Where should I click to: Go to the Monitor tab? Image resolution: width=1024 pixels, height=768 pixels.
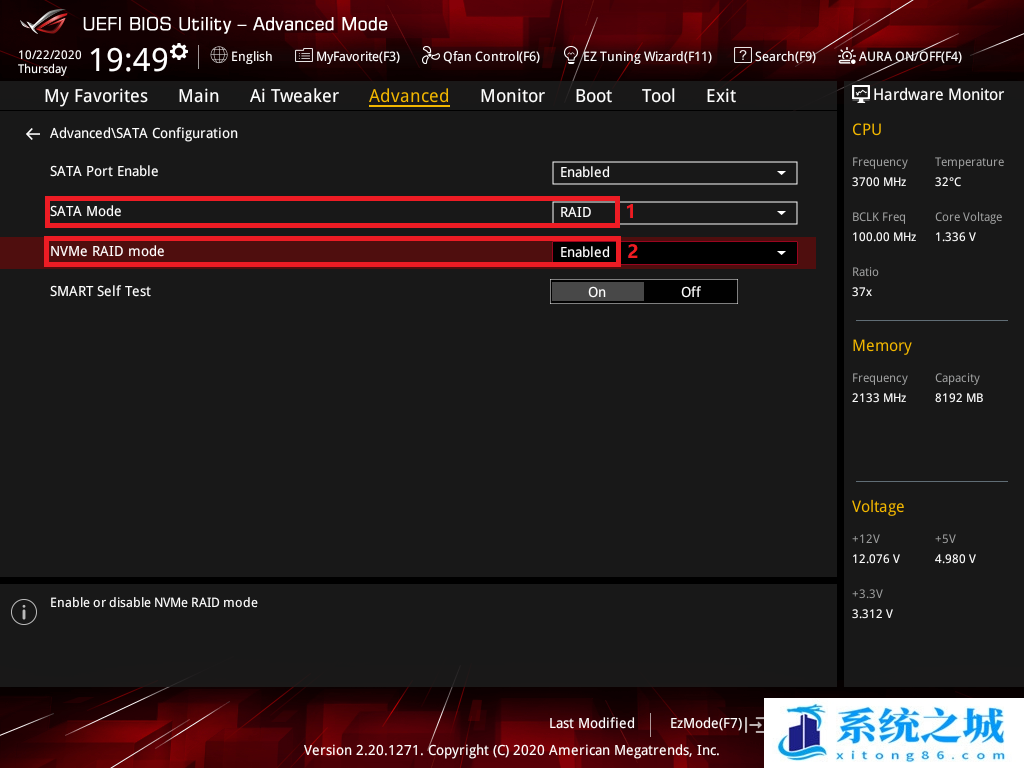(x=512, y=96)
